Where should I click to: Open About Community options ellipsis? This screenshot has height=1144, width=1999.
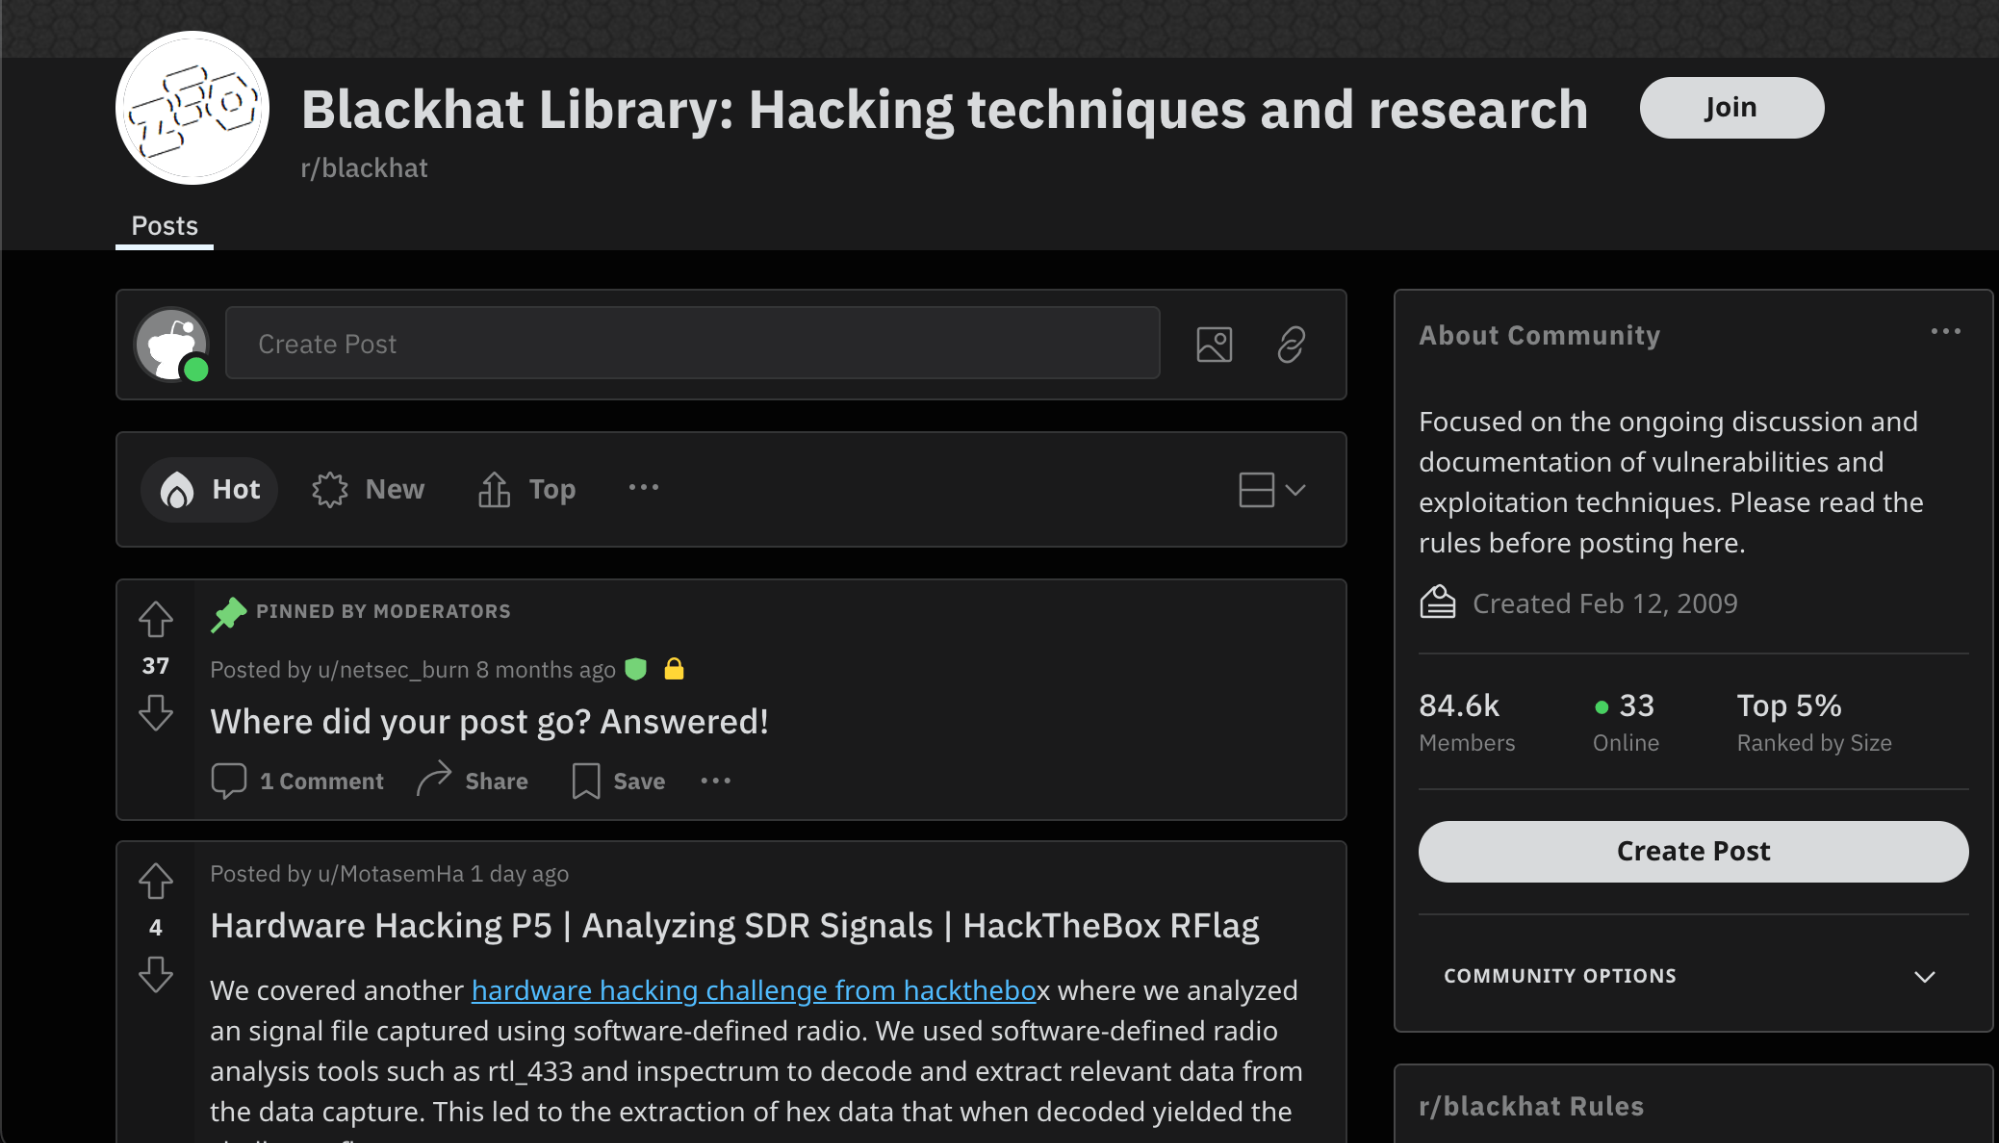[x=1945, y=331]
